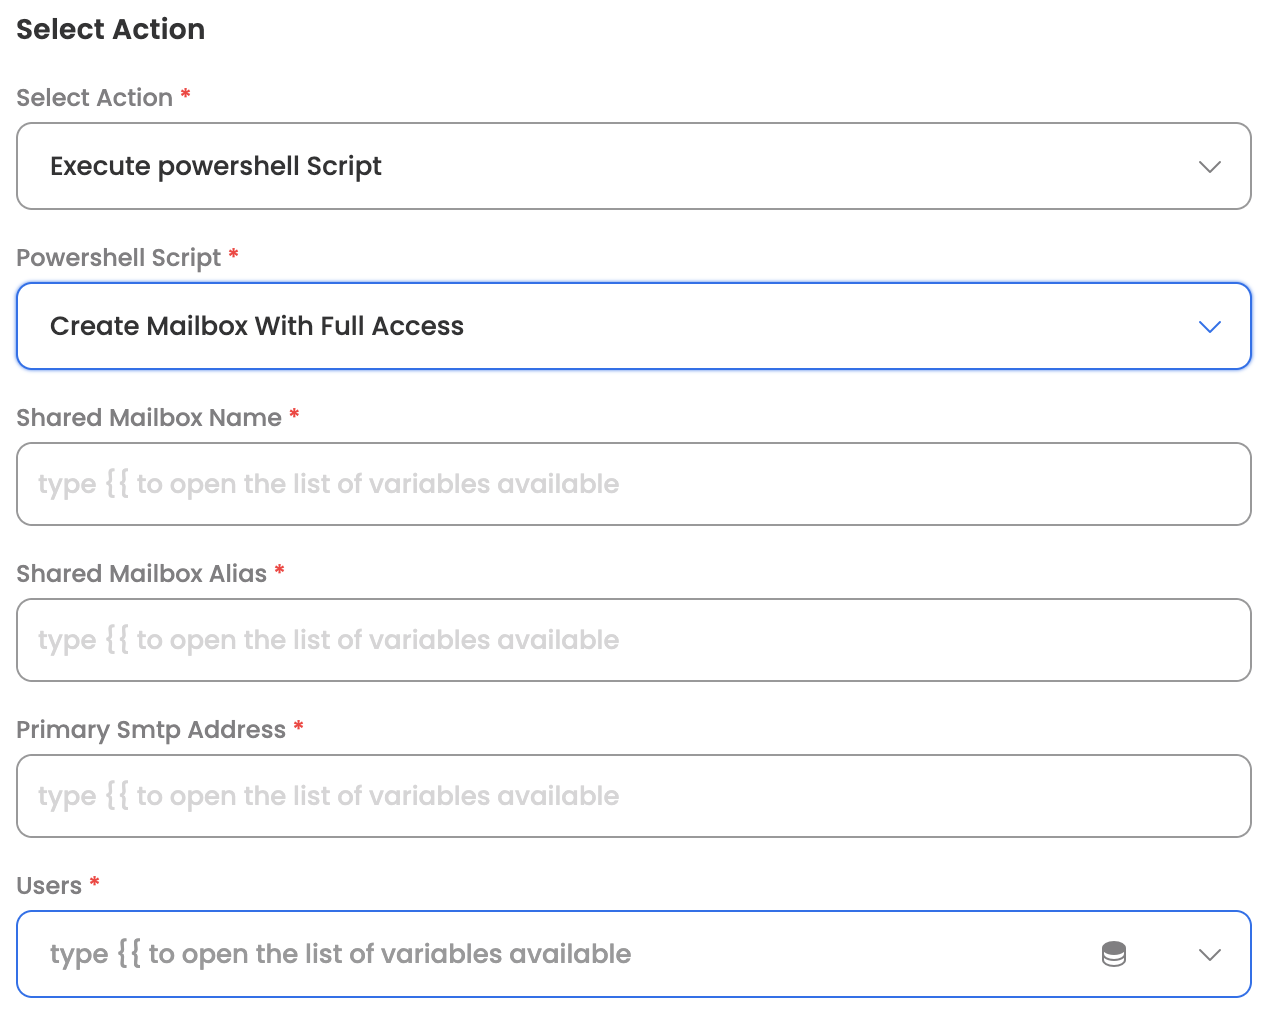Click the Primary Smtp Address label
The image size is (1276, 1028).
151,730
